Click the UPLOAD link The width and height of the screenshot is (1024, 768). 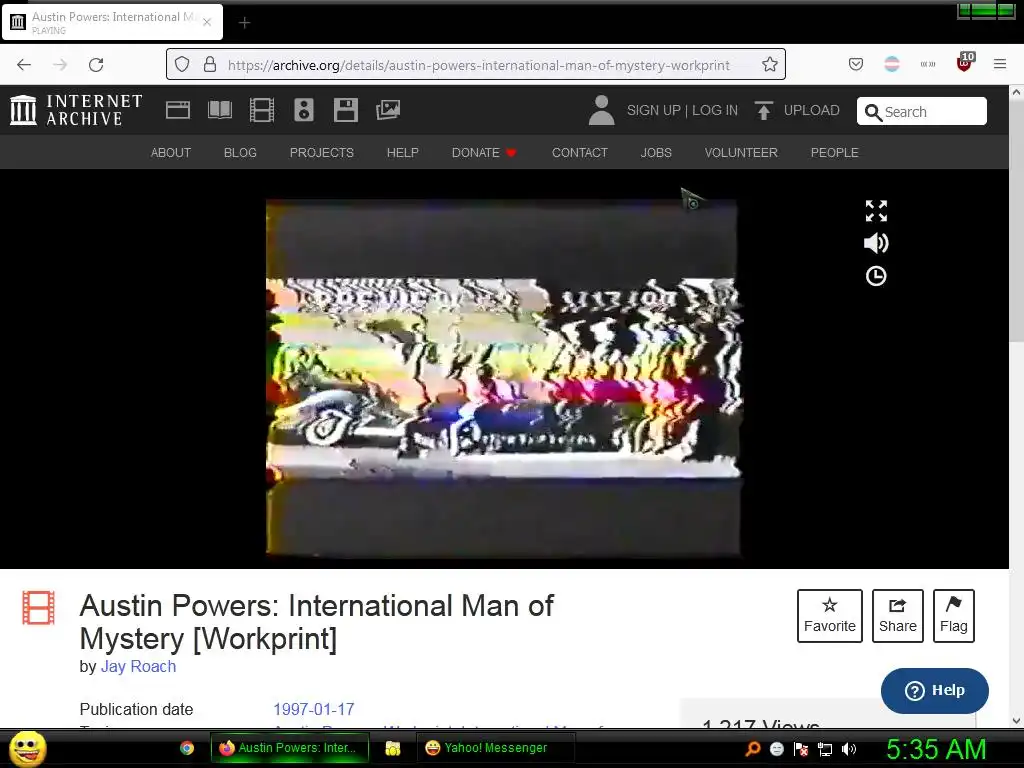point(812,110)
